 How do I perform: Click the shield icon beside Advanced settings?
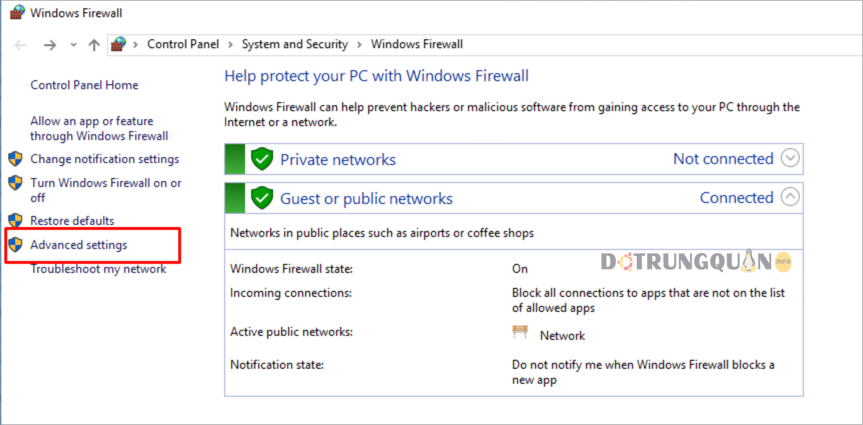(15, 244)
